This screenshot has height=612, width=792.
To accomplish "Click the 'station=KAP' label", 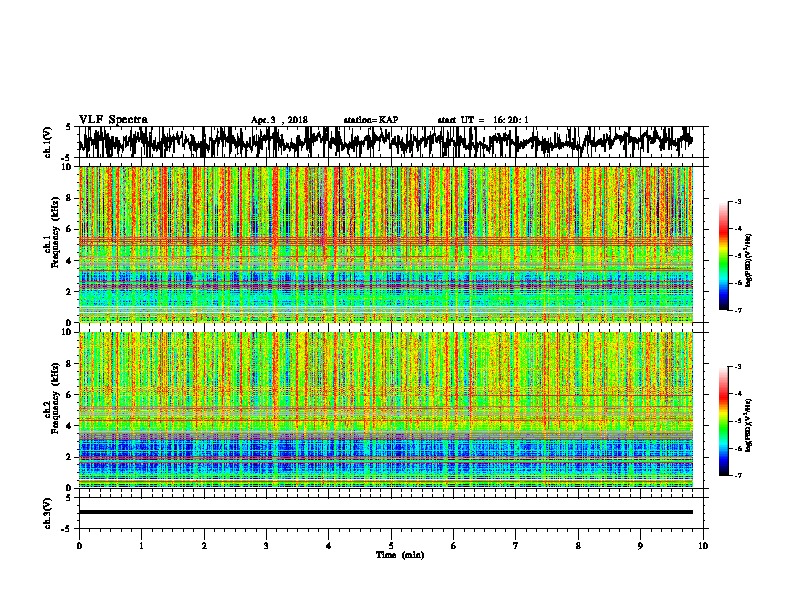I will coord(371,120).
